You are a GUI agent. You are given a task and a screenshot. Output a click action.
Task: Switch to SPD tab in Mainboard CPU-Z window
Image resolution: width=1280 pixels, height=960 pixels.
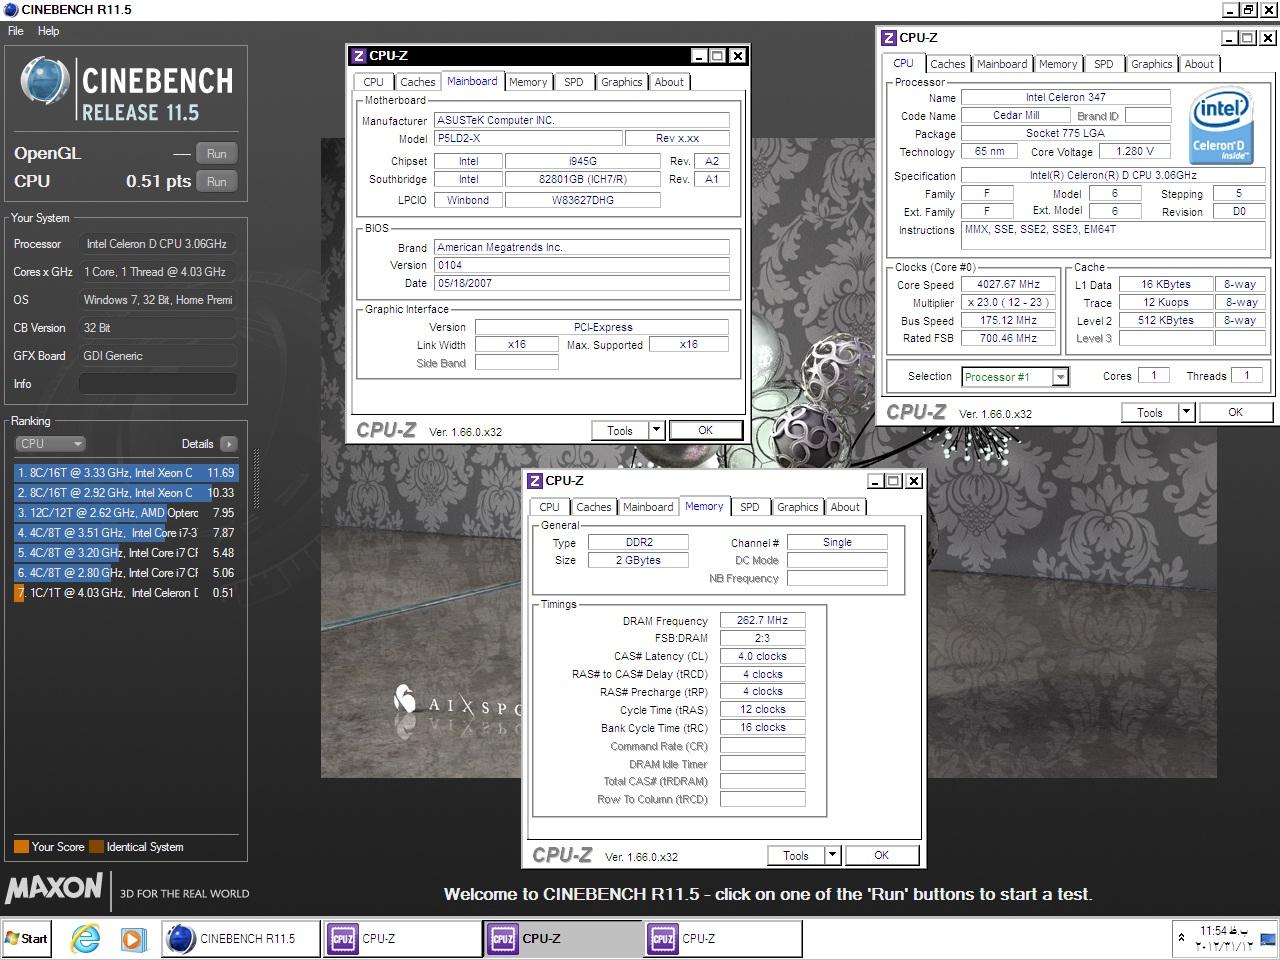click(x=574, y=82)
